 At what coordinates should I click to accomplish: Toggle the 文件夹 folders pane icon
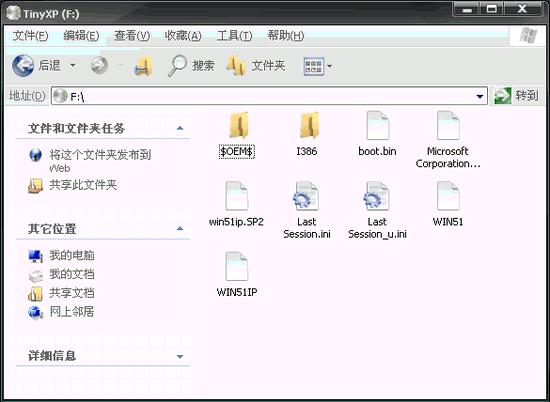pos(236,66)
